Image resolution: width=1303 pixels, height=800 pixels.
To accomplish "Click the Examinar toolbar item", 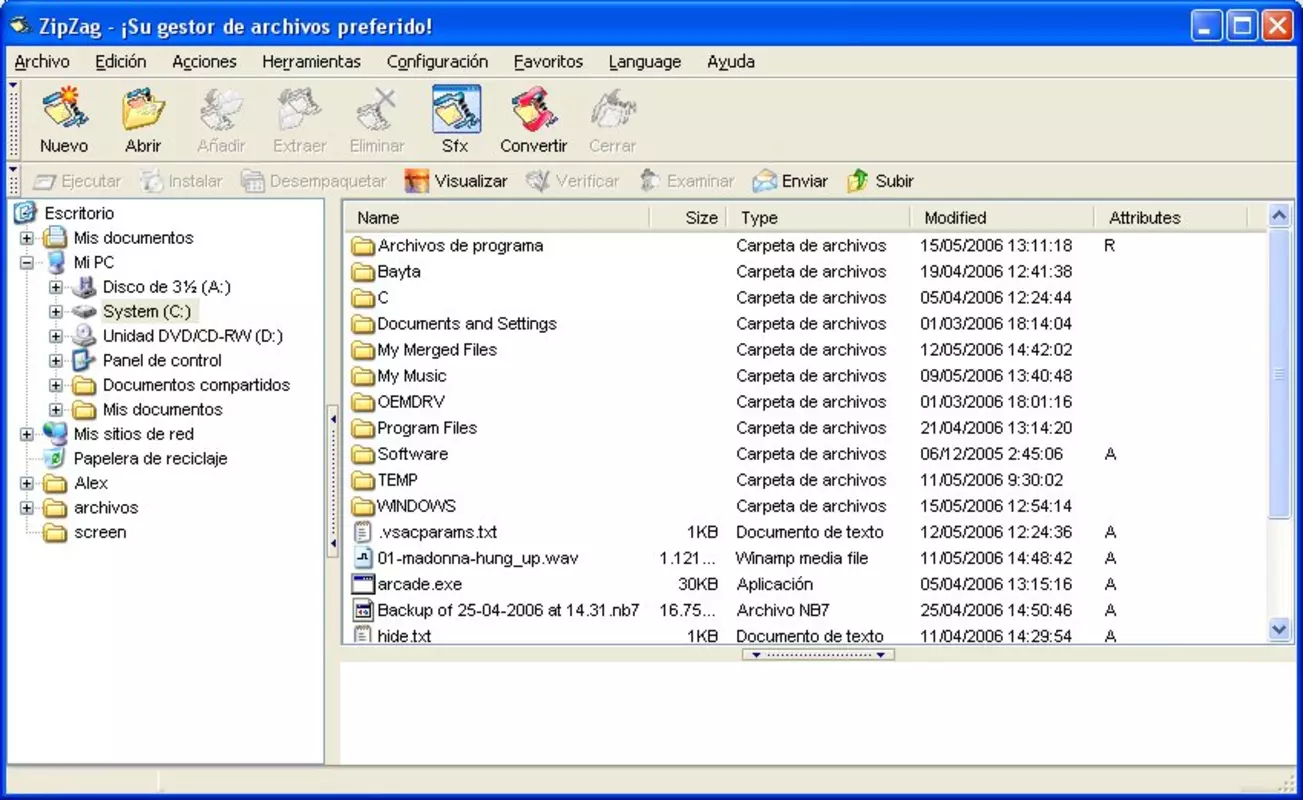I will pos(686,181).
